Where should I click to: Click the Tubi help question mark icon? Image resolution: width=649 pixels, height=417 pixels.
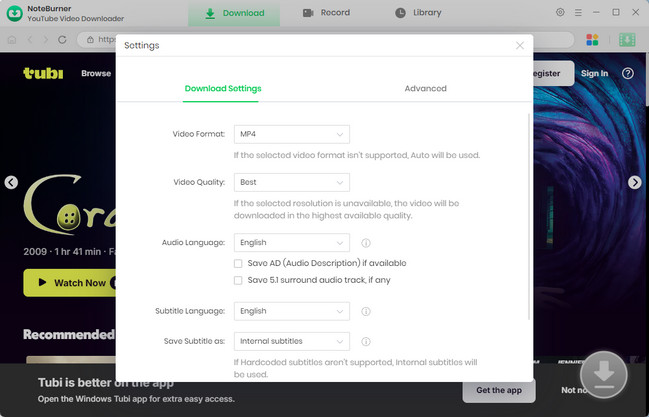point(628,73)
